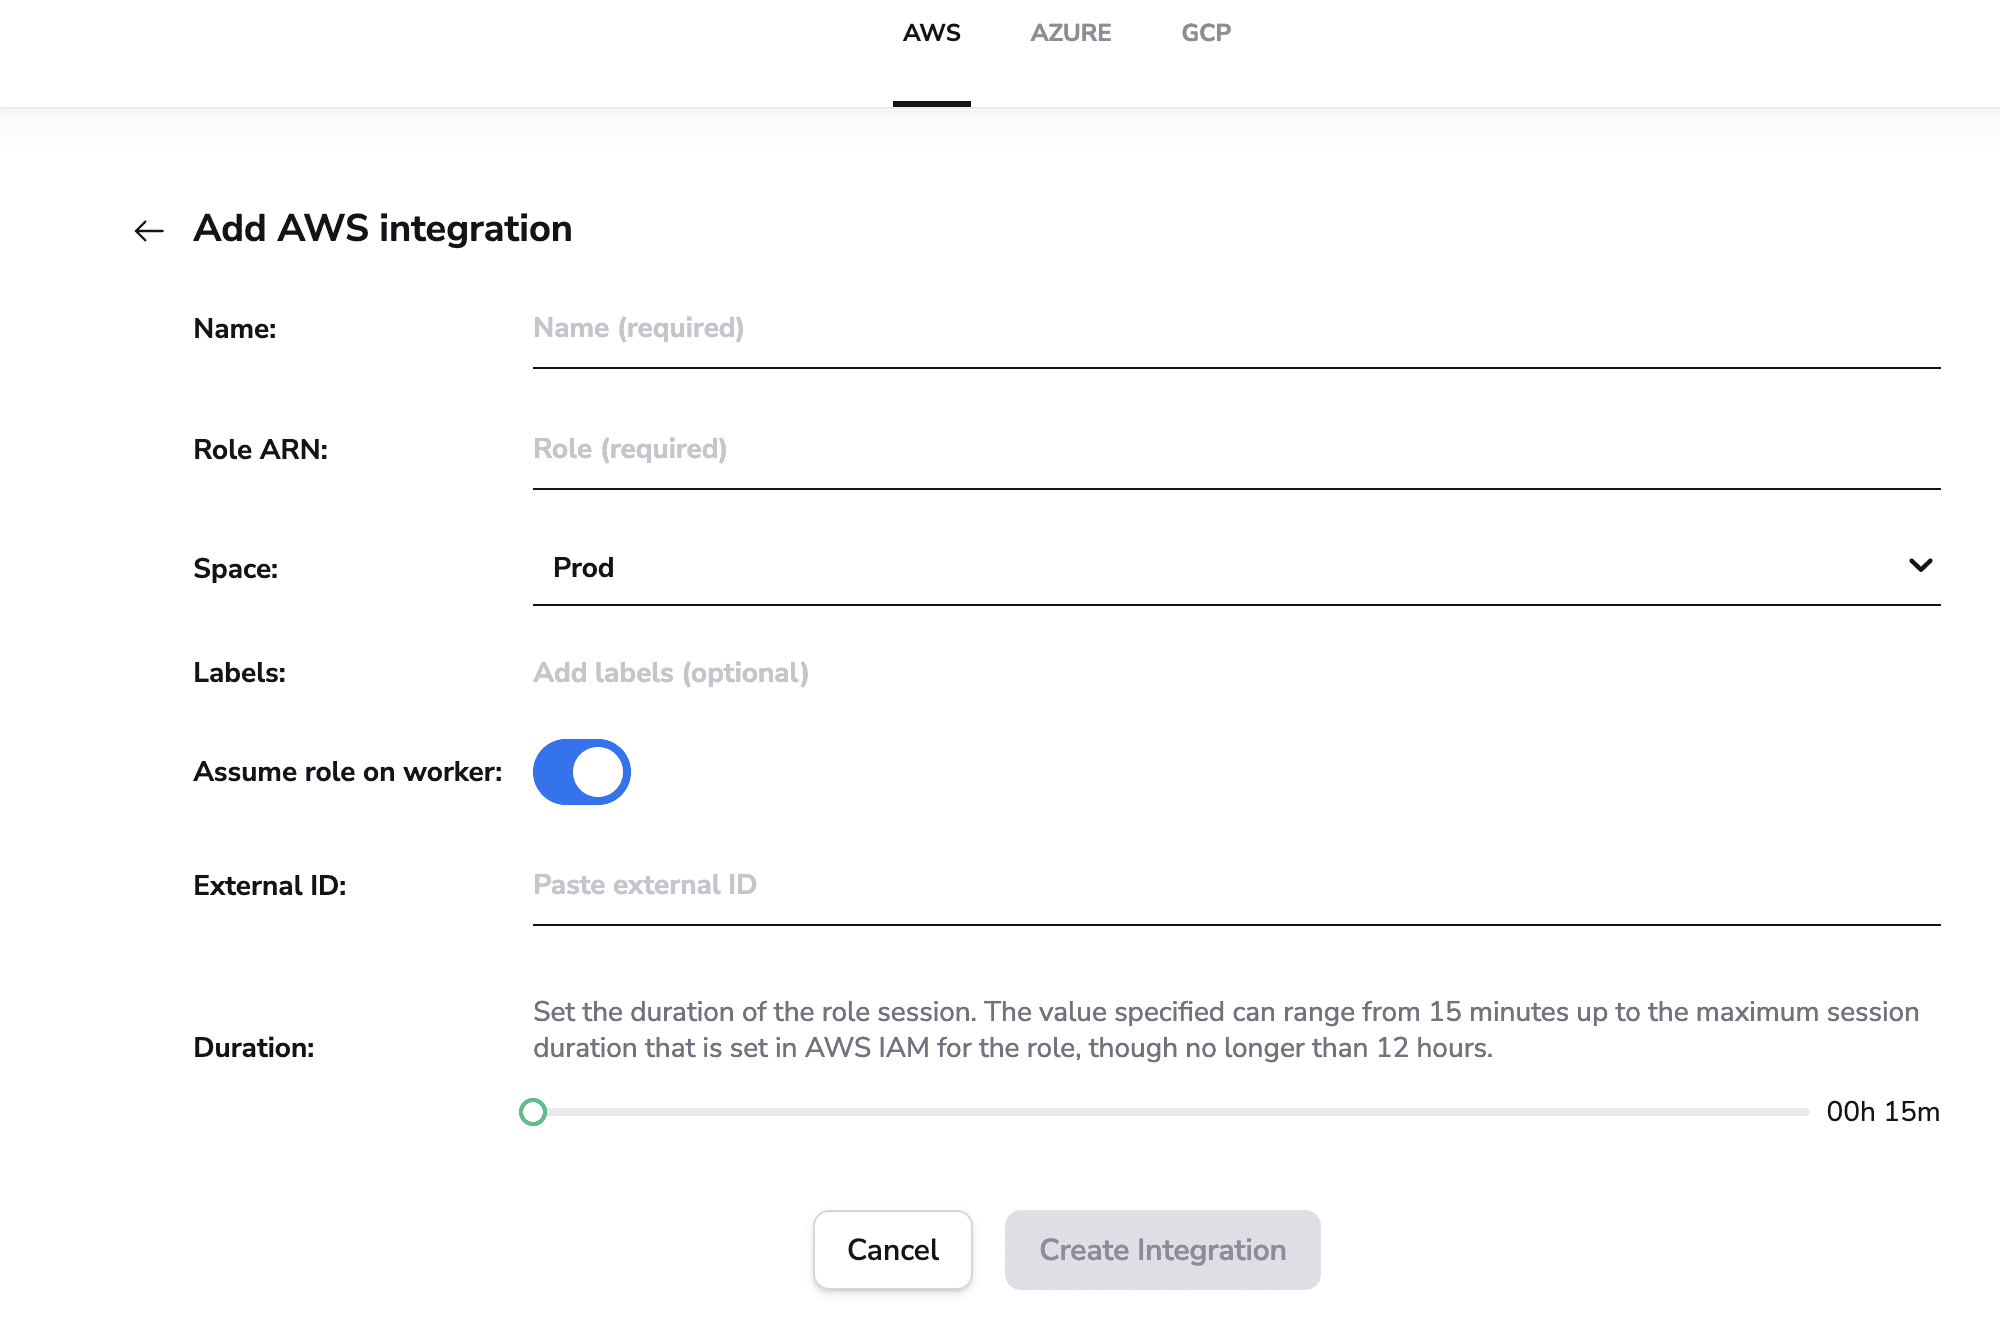The image size is (2000, 1328).
Task: Go back using the left arrow icon
Action: [149, 231]
